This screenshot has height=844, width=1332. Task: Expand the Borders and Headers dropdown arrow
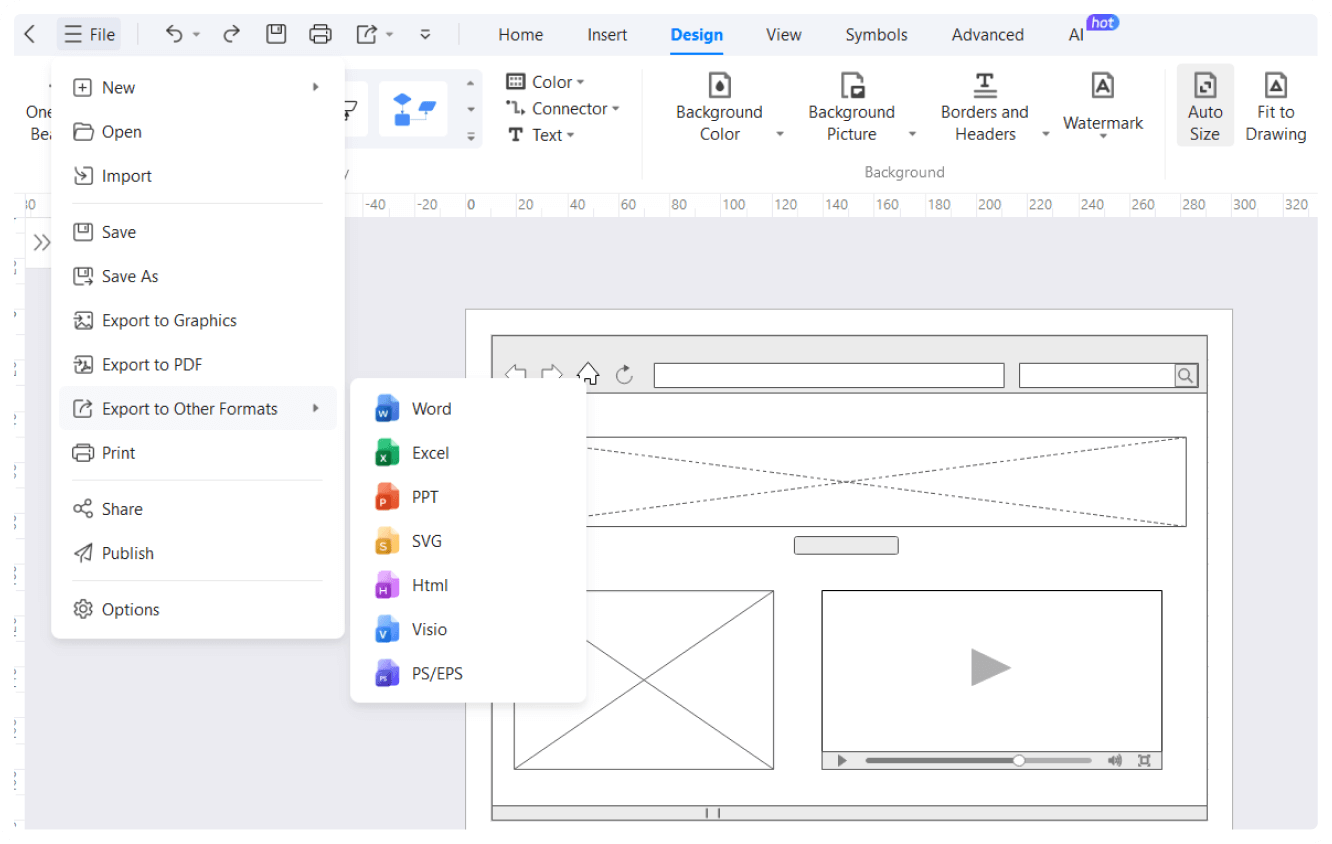click(1046, 134)
